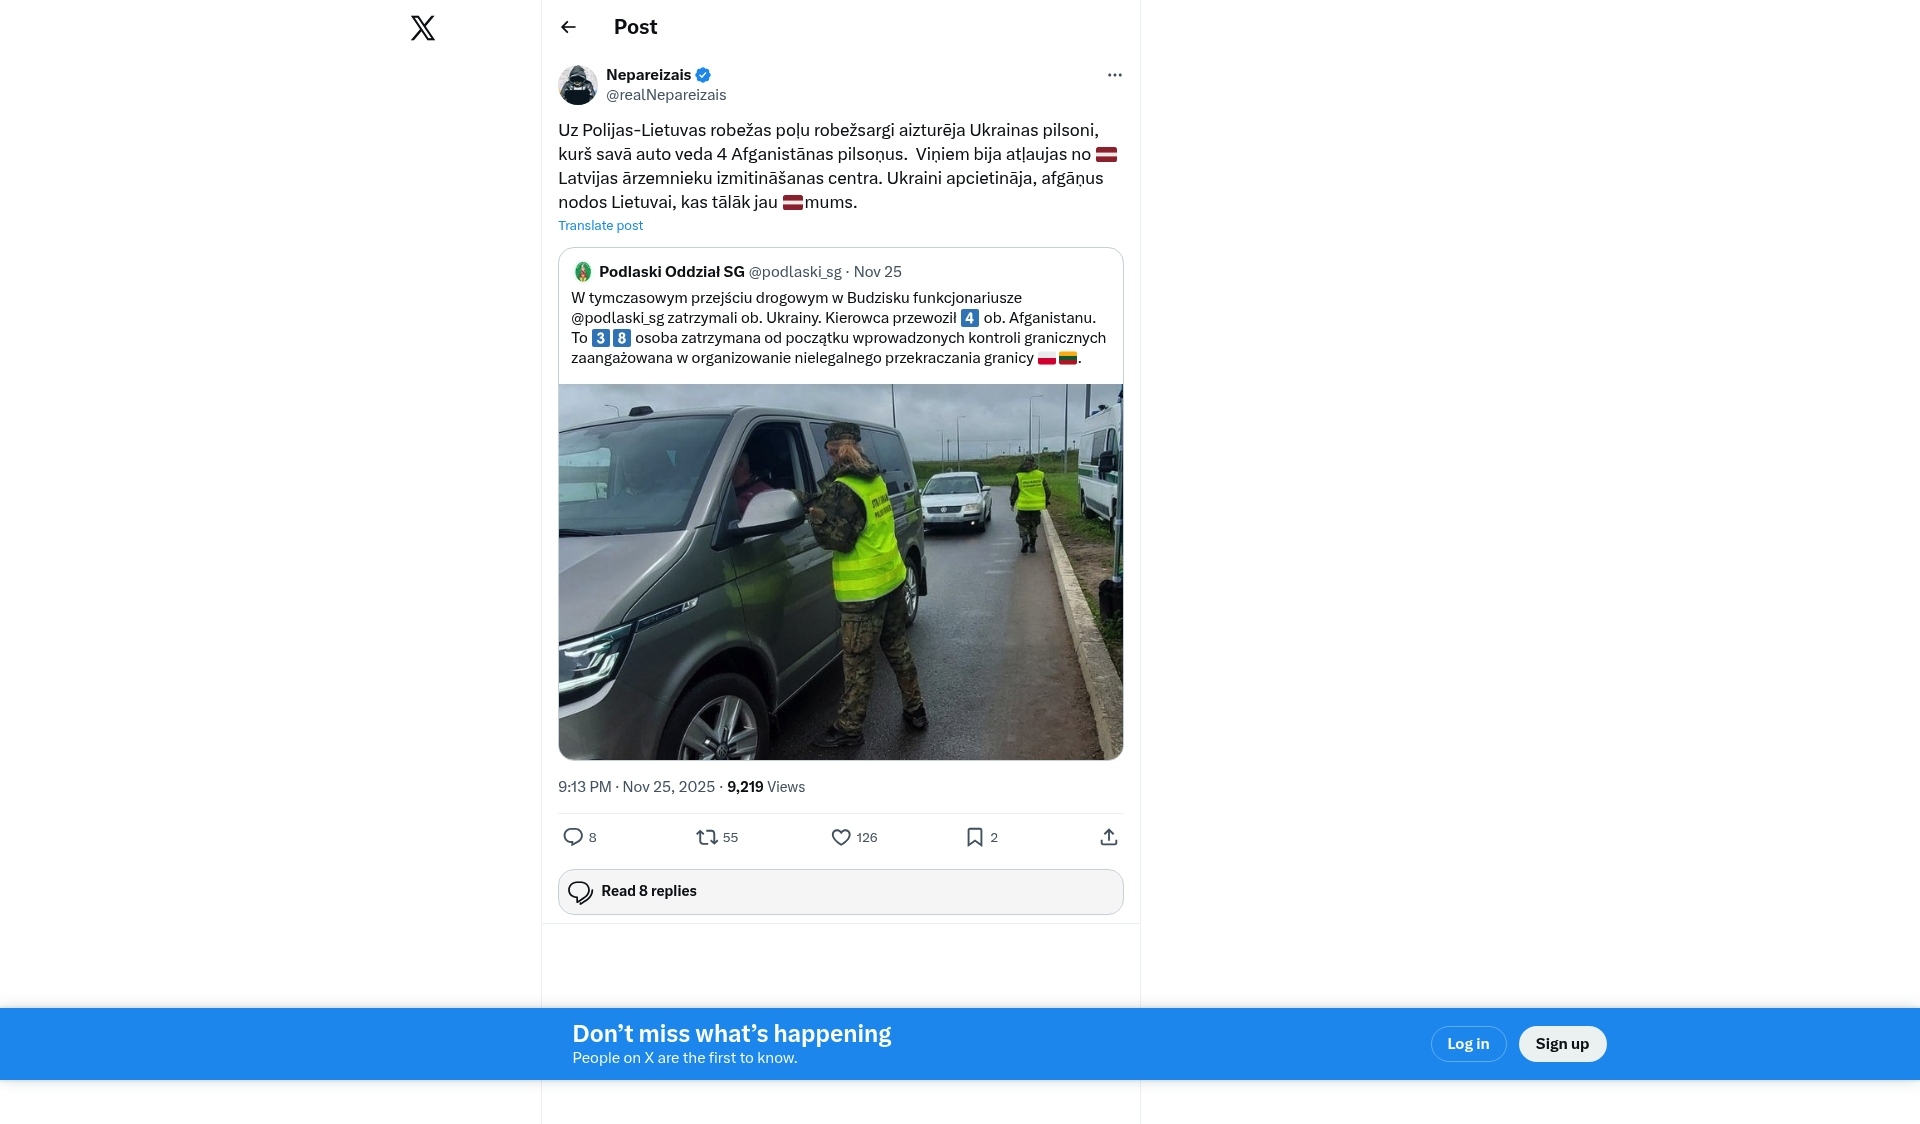1920x1124 pixels.
Task: Click the reply speech bubble icon
Action: coord(573,837)
